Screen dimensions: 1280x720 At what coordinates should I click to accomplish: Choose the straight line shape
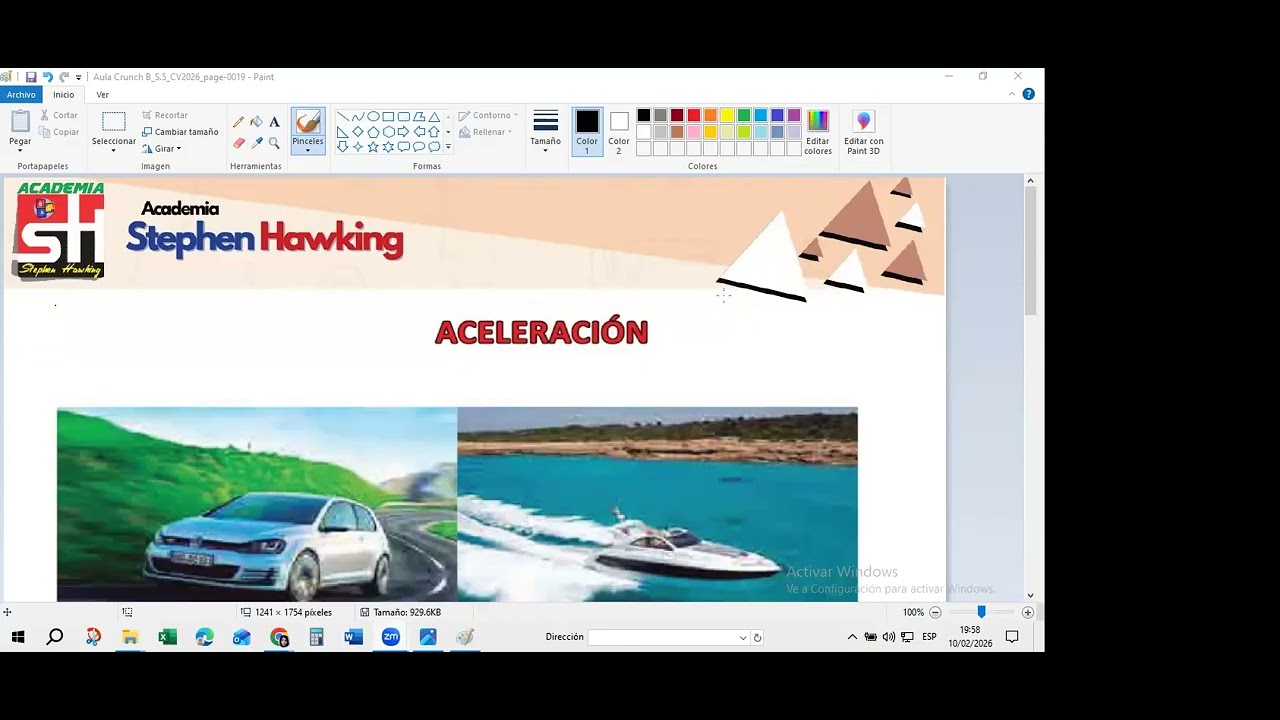click(x=342, y=117)
